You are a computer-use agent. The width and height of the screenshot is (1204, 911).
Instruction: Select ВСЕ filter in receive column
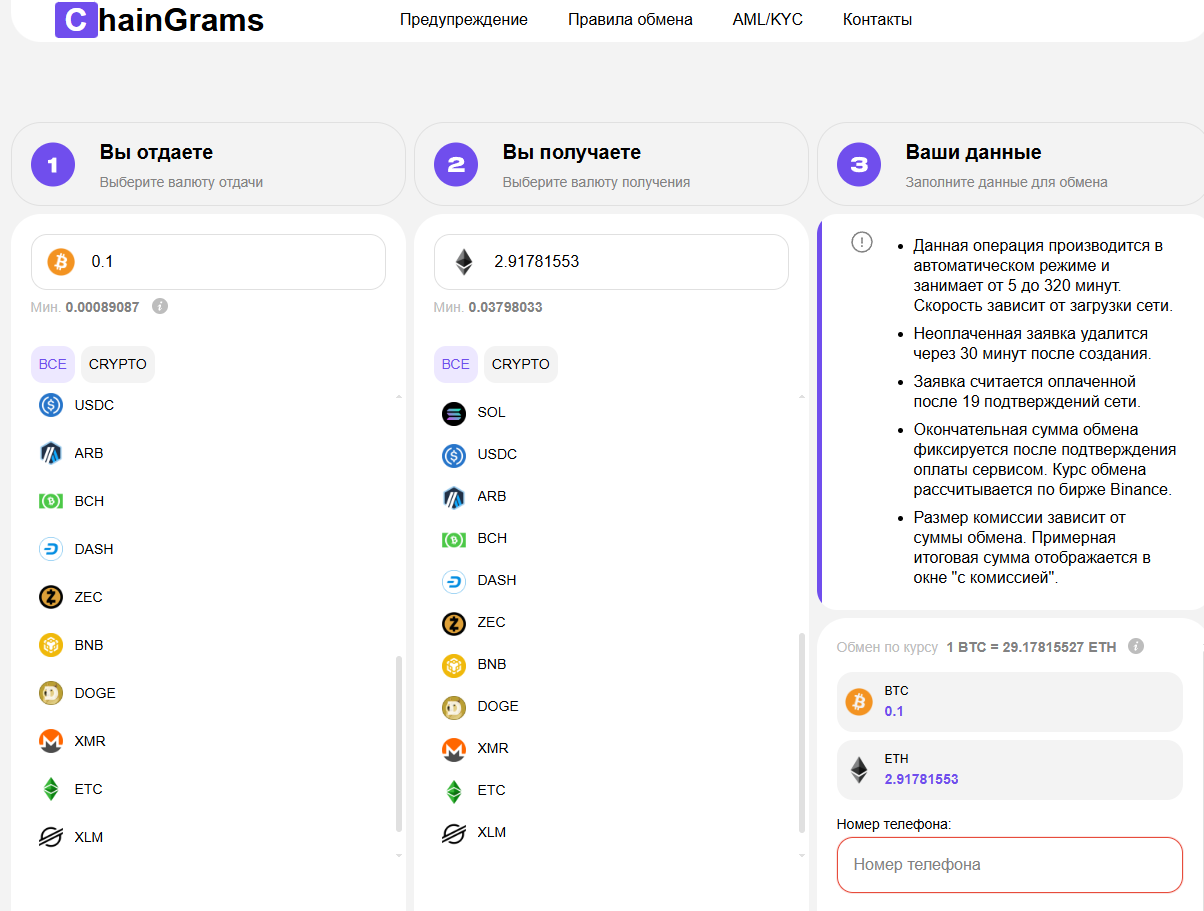pyautogui.click(x=455, y=364)
